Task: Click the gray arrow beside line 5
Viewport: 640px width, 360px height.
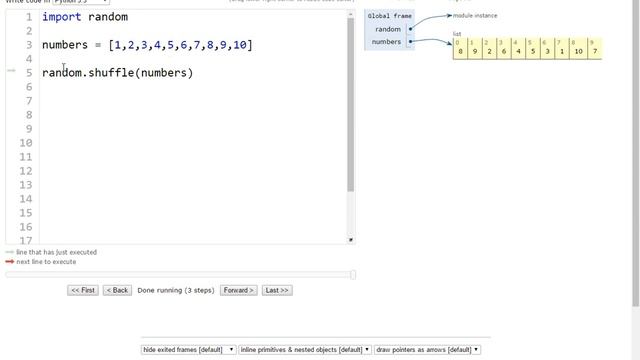Action: tap(11, 71)
